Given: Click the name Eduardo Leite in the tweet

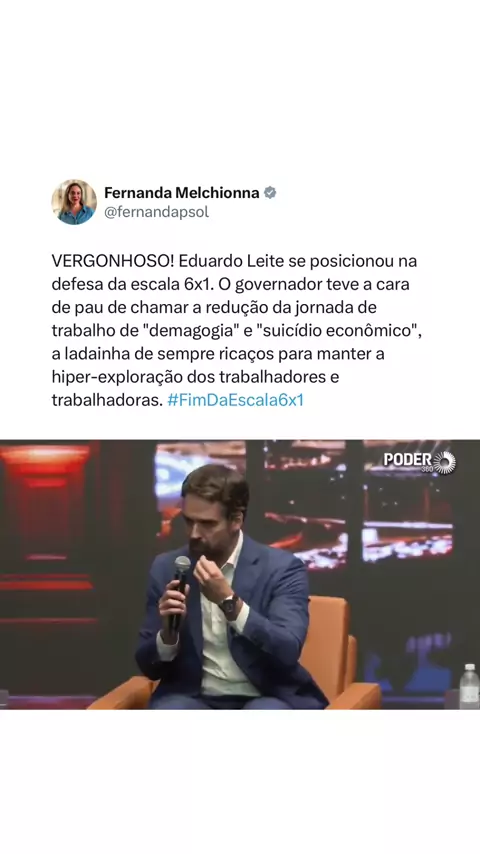Looking at the screenshot, I should pos(231,261).
